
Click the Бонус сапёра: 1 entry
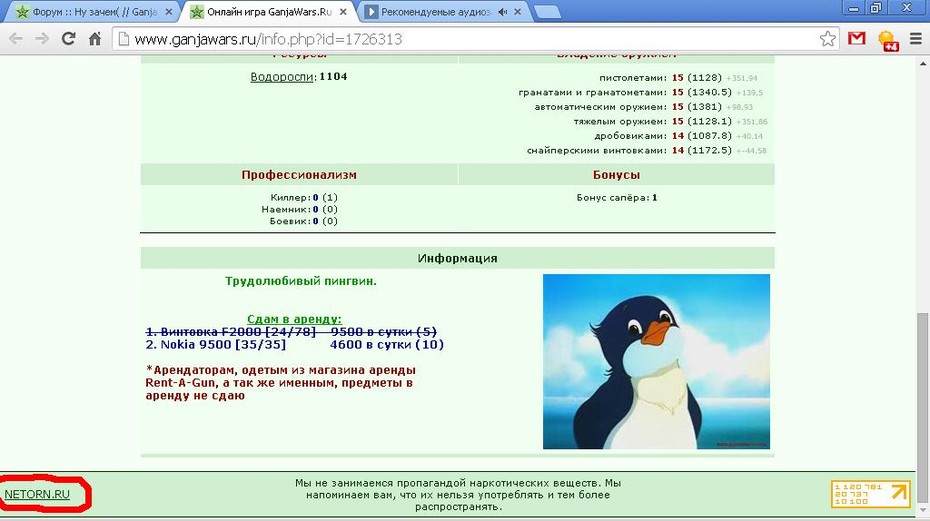617,198
